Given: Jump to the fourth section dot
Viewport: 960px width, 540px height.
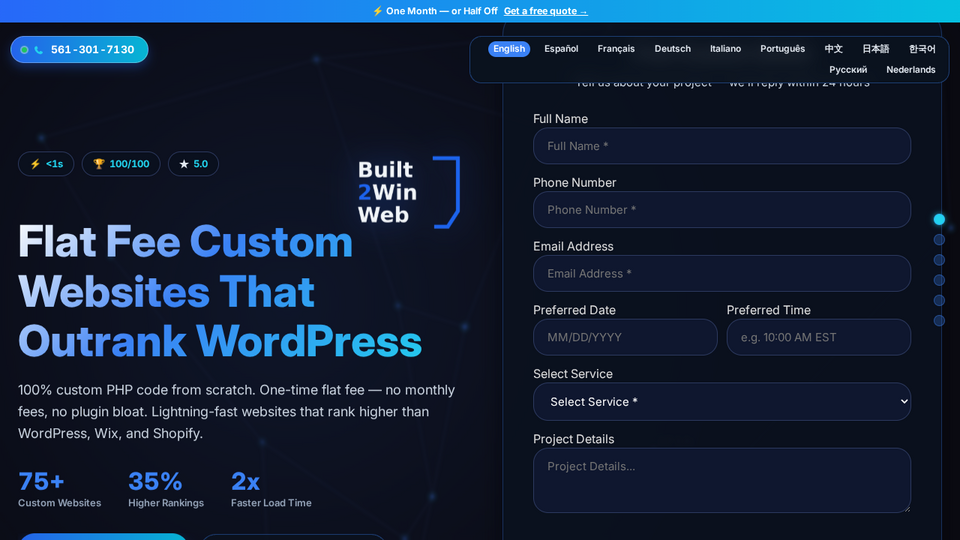Looking at the screenshot, I should pos(939,280).
